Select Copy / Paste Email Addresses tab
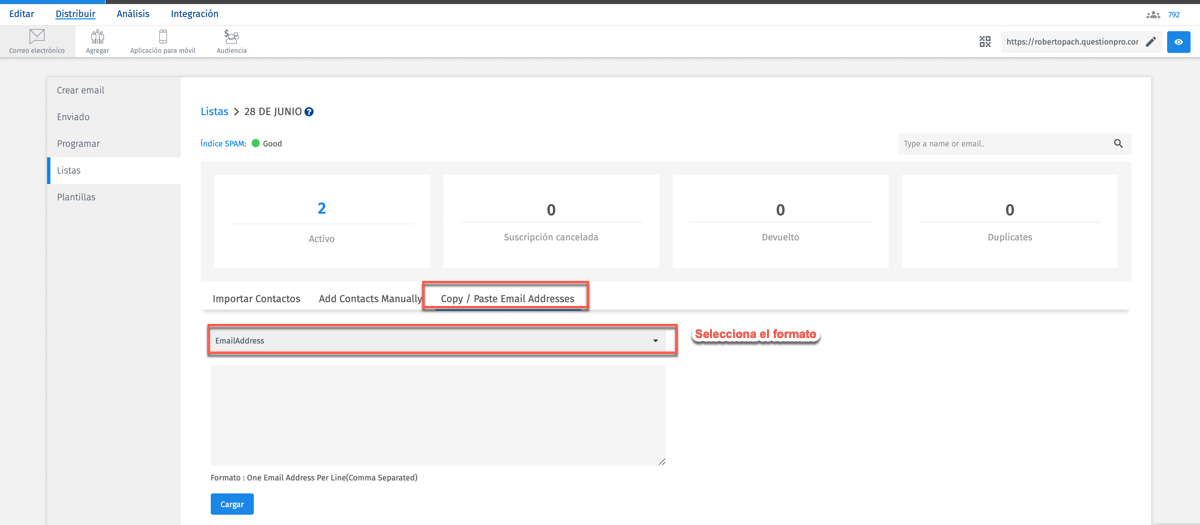This screenshot has height=525, width=1200. point(507,299)
